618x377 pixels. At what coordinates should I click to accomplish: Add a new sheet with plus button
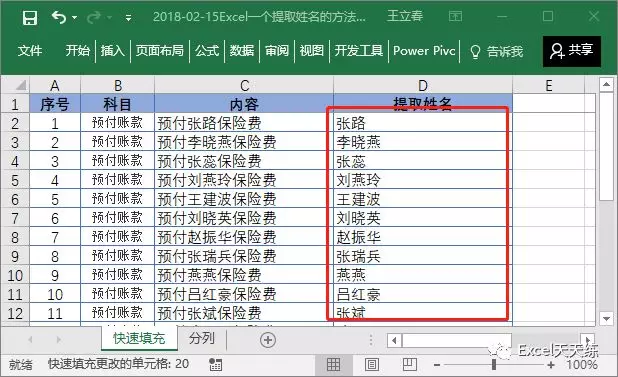(268, 340)
